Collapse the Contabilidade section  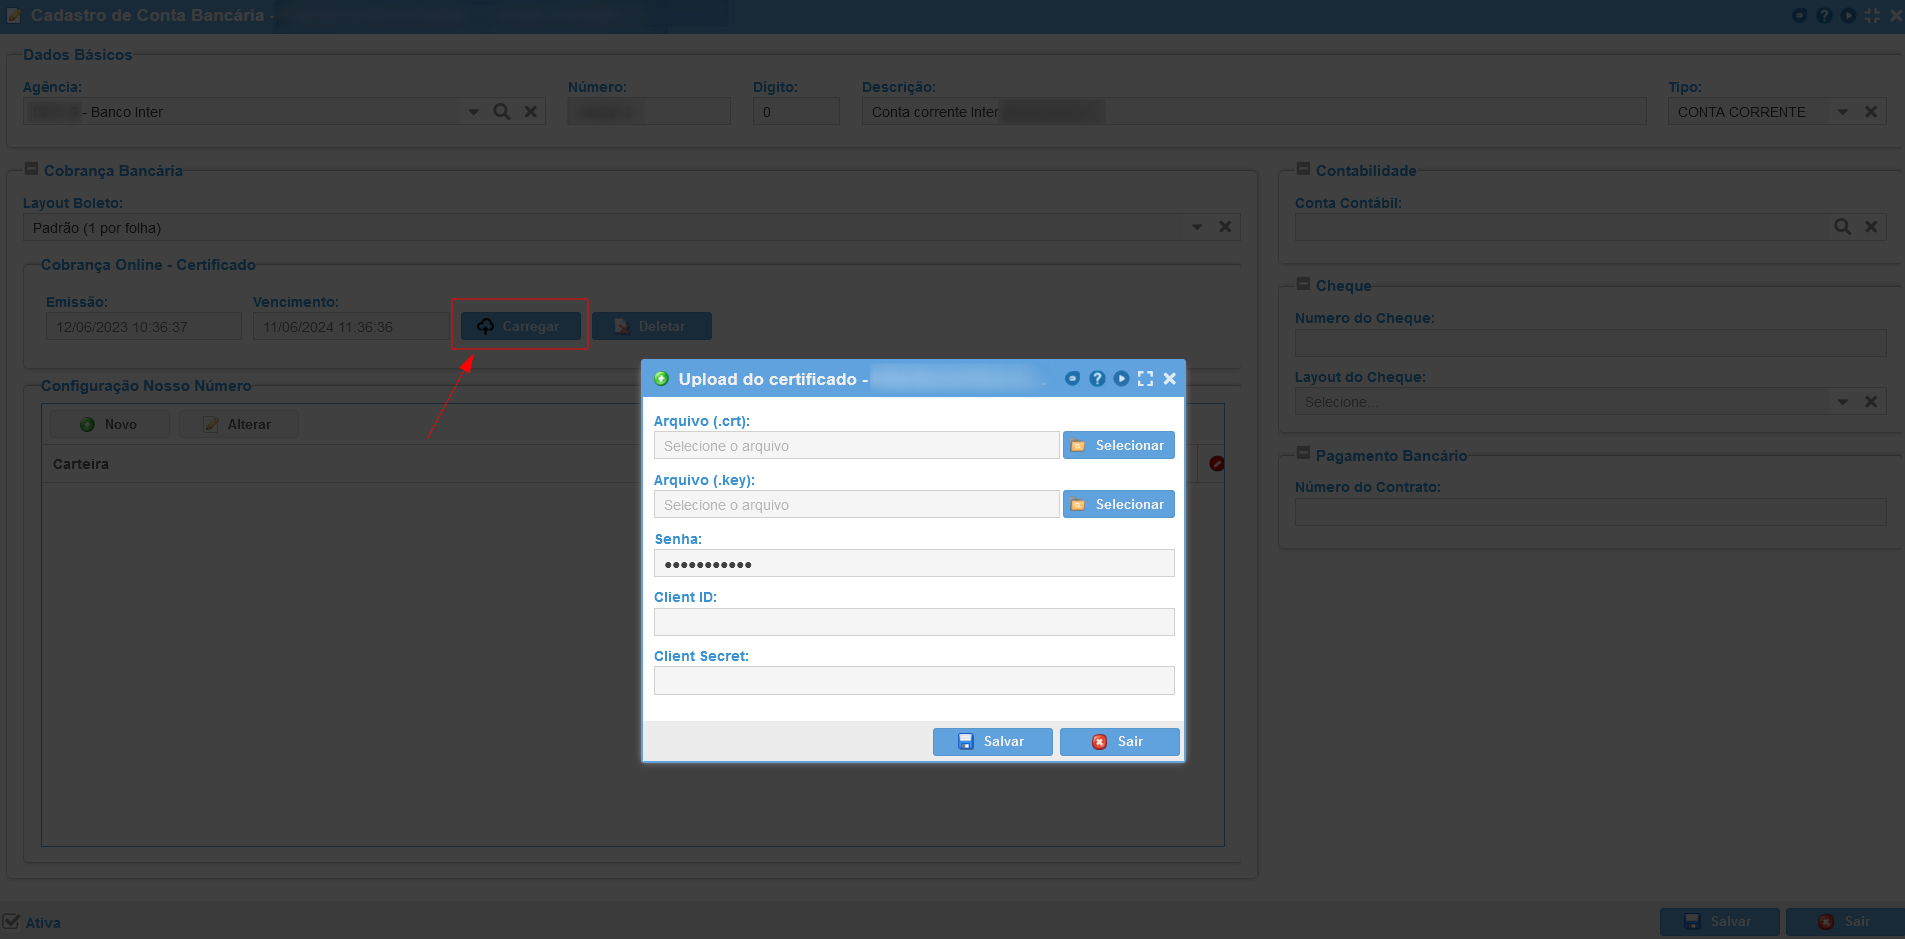pos(1303,169)
